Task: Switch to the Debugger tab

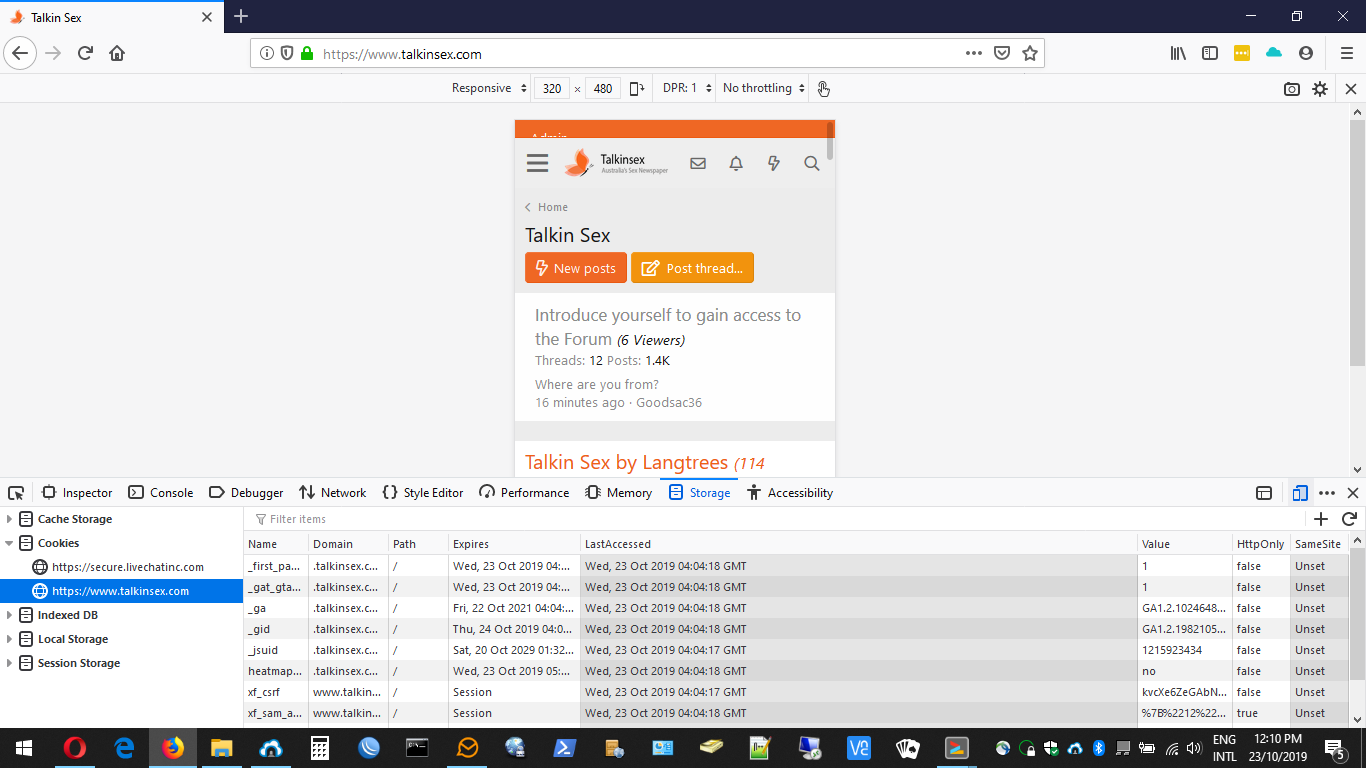Action: [246, 493]
